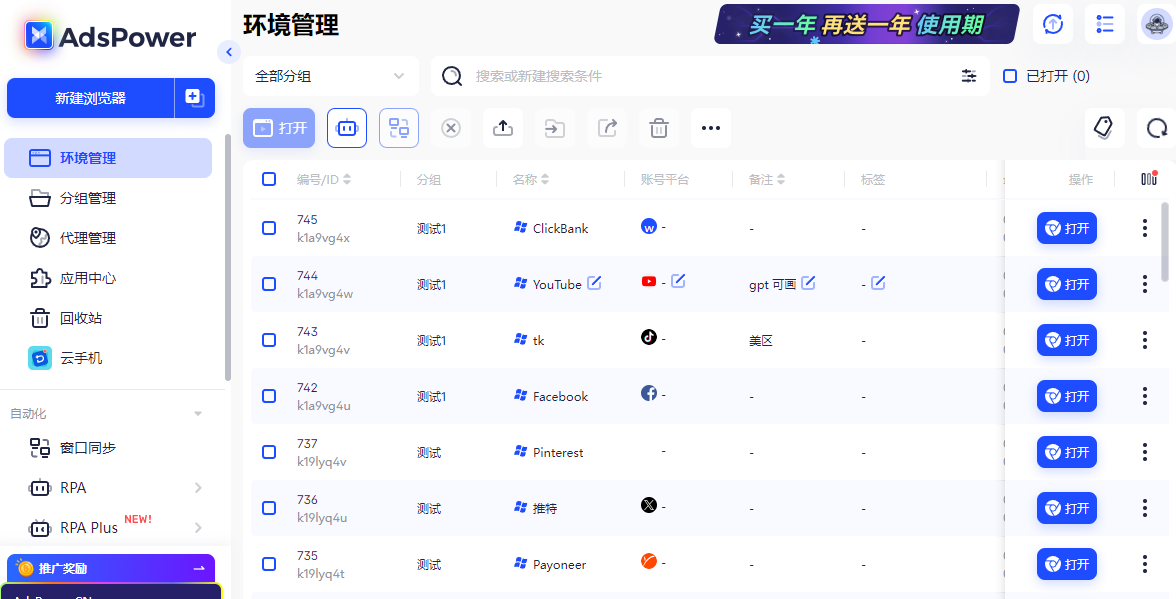Tick the checkbox for environment 745
1176x599 pixels.
(x=269, y=228)
